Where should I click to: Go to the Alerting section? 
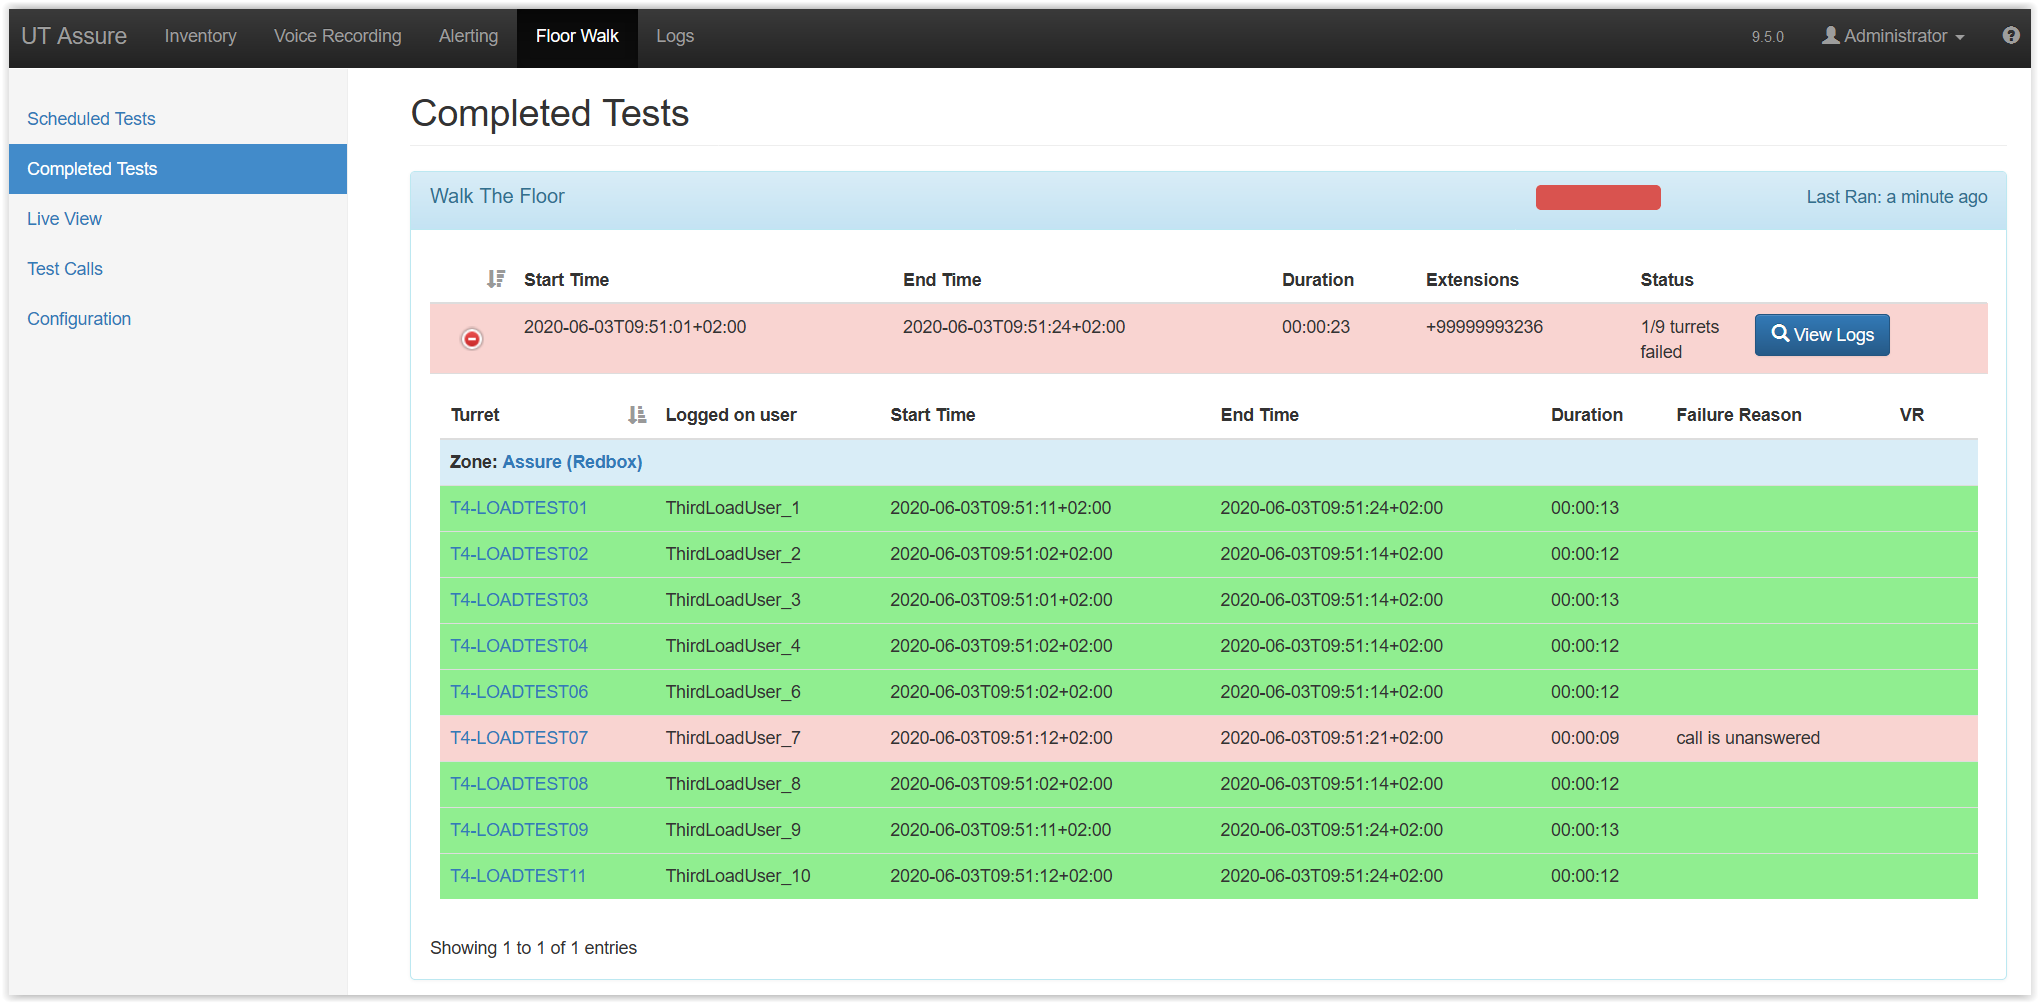tap(468, 36)
